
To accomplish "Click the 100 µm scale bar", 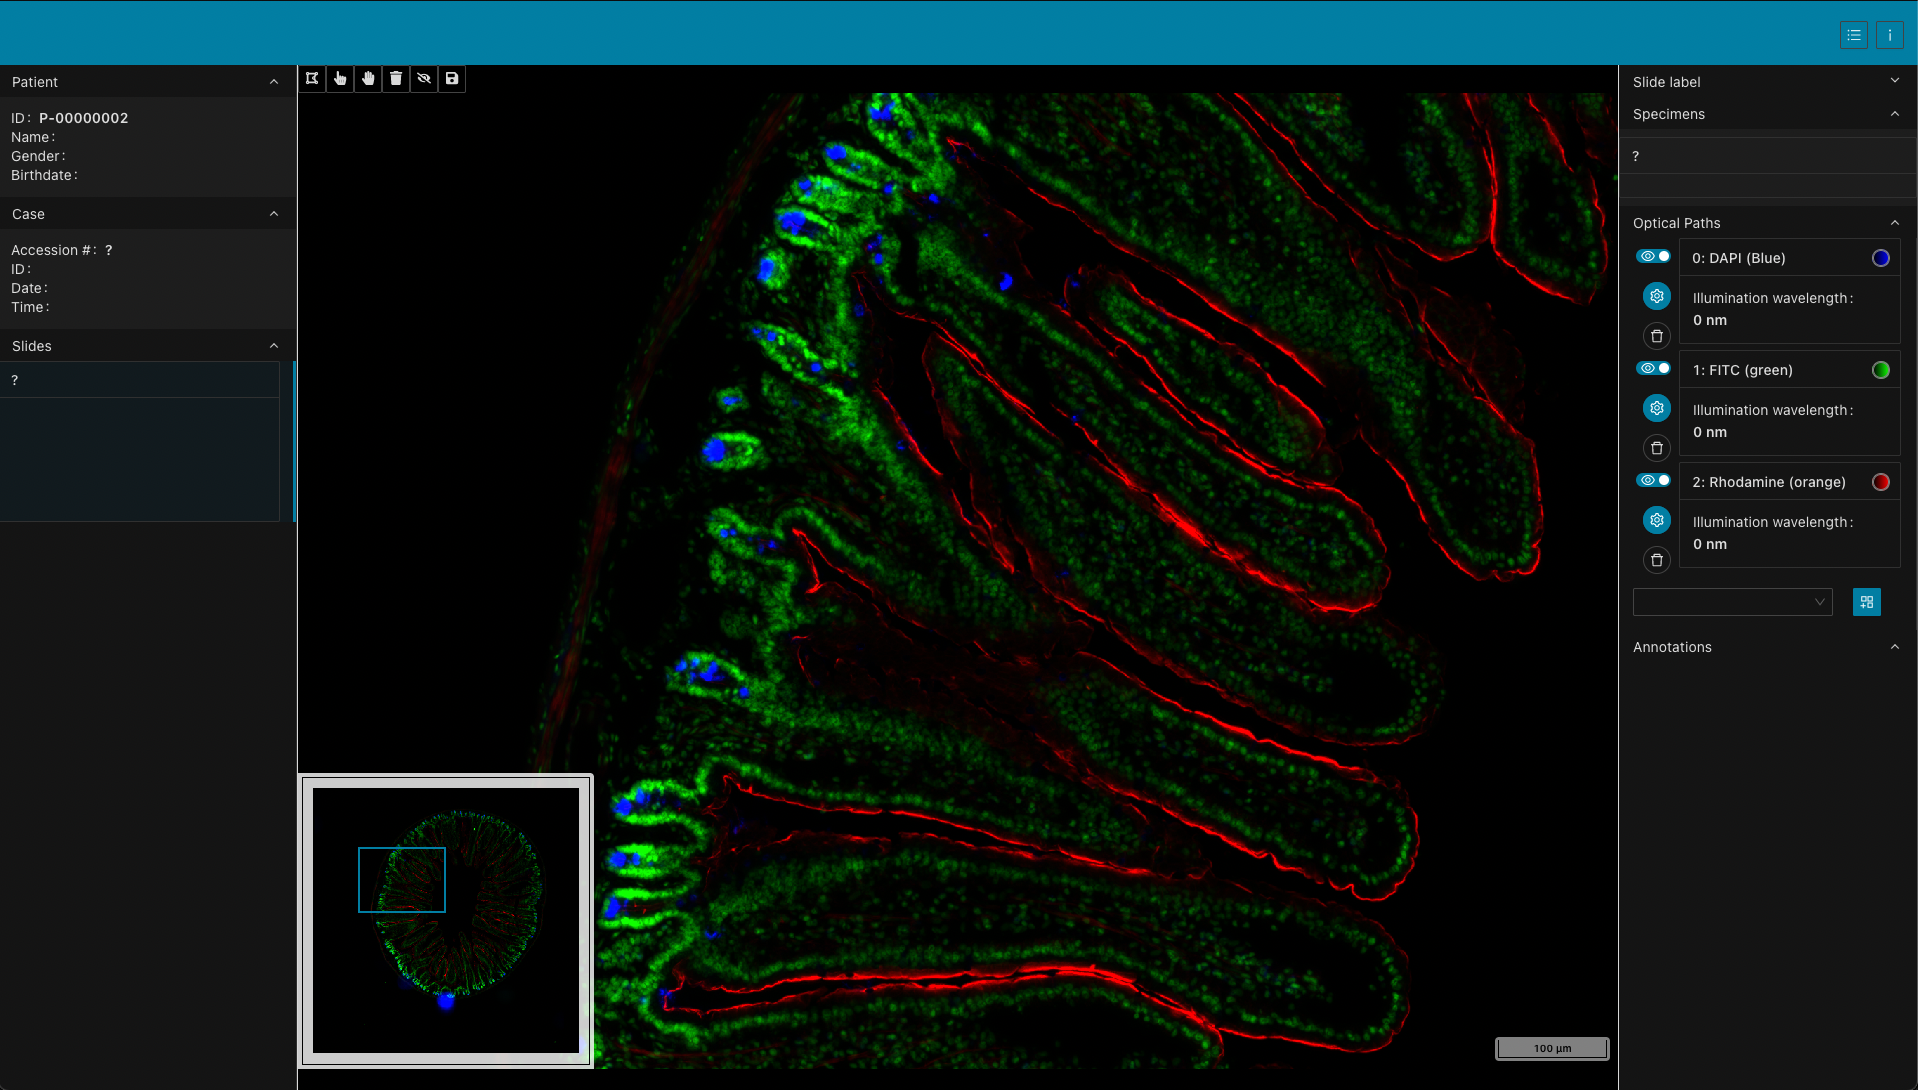I will [1552, 1048].
